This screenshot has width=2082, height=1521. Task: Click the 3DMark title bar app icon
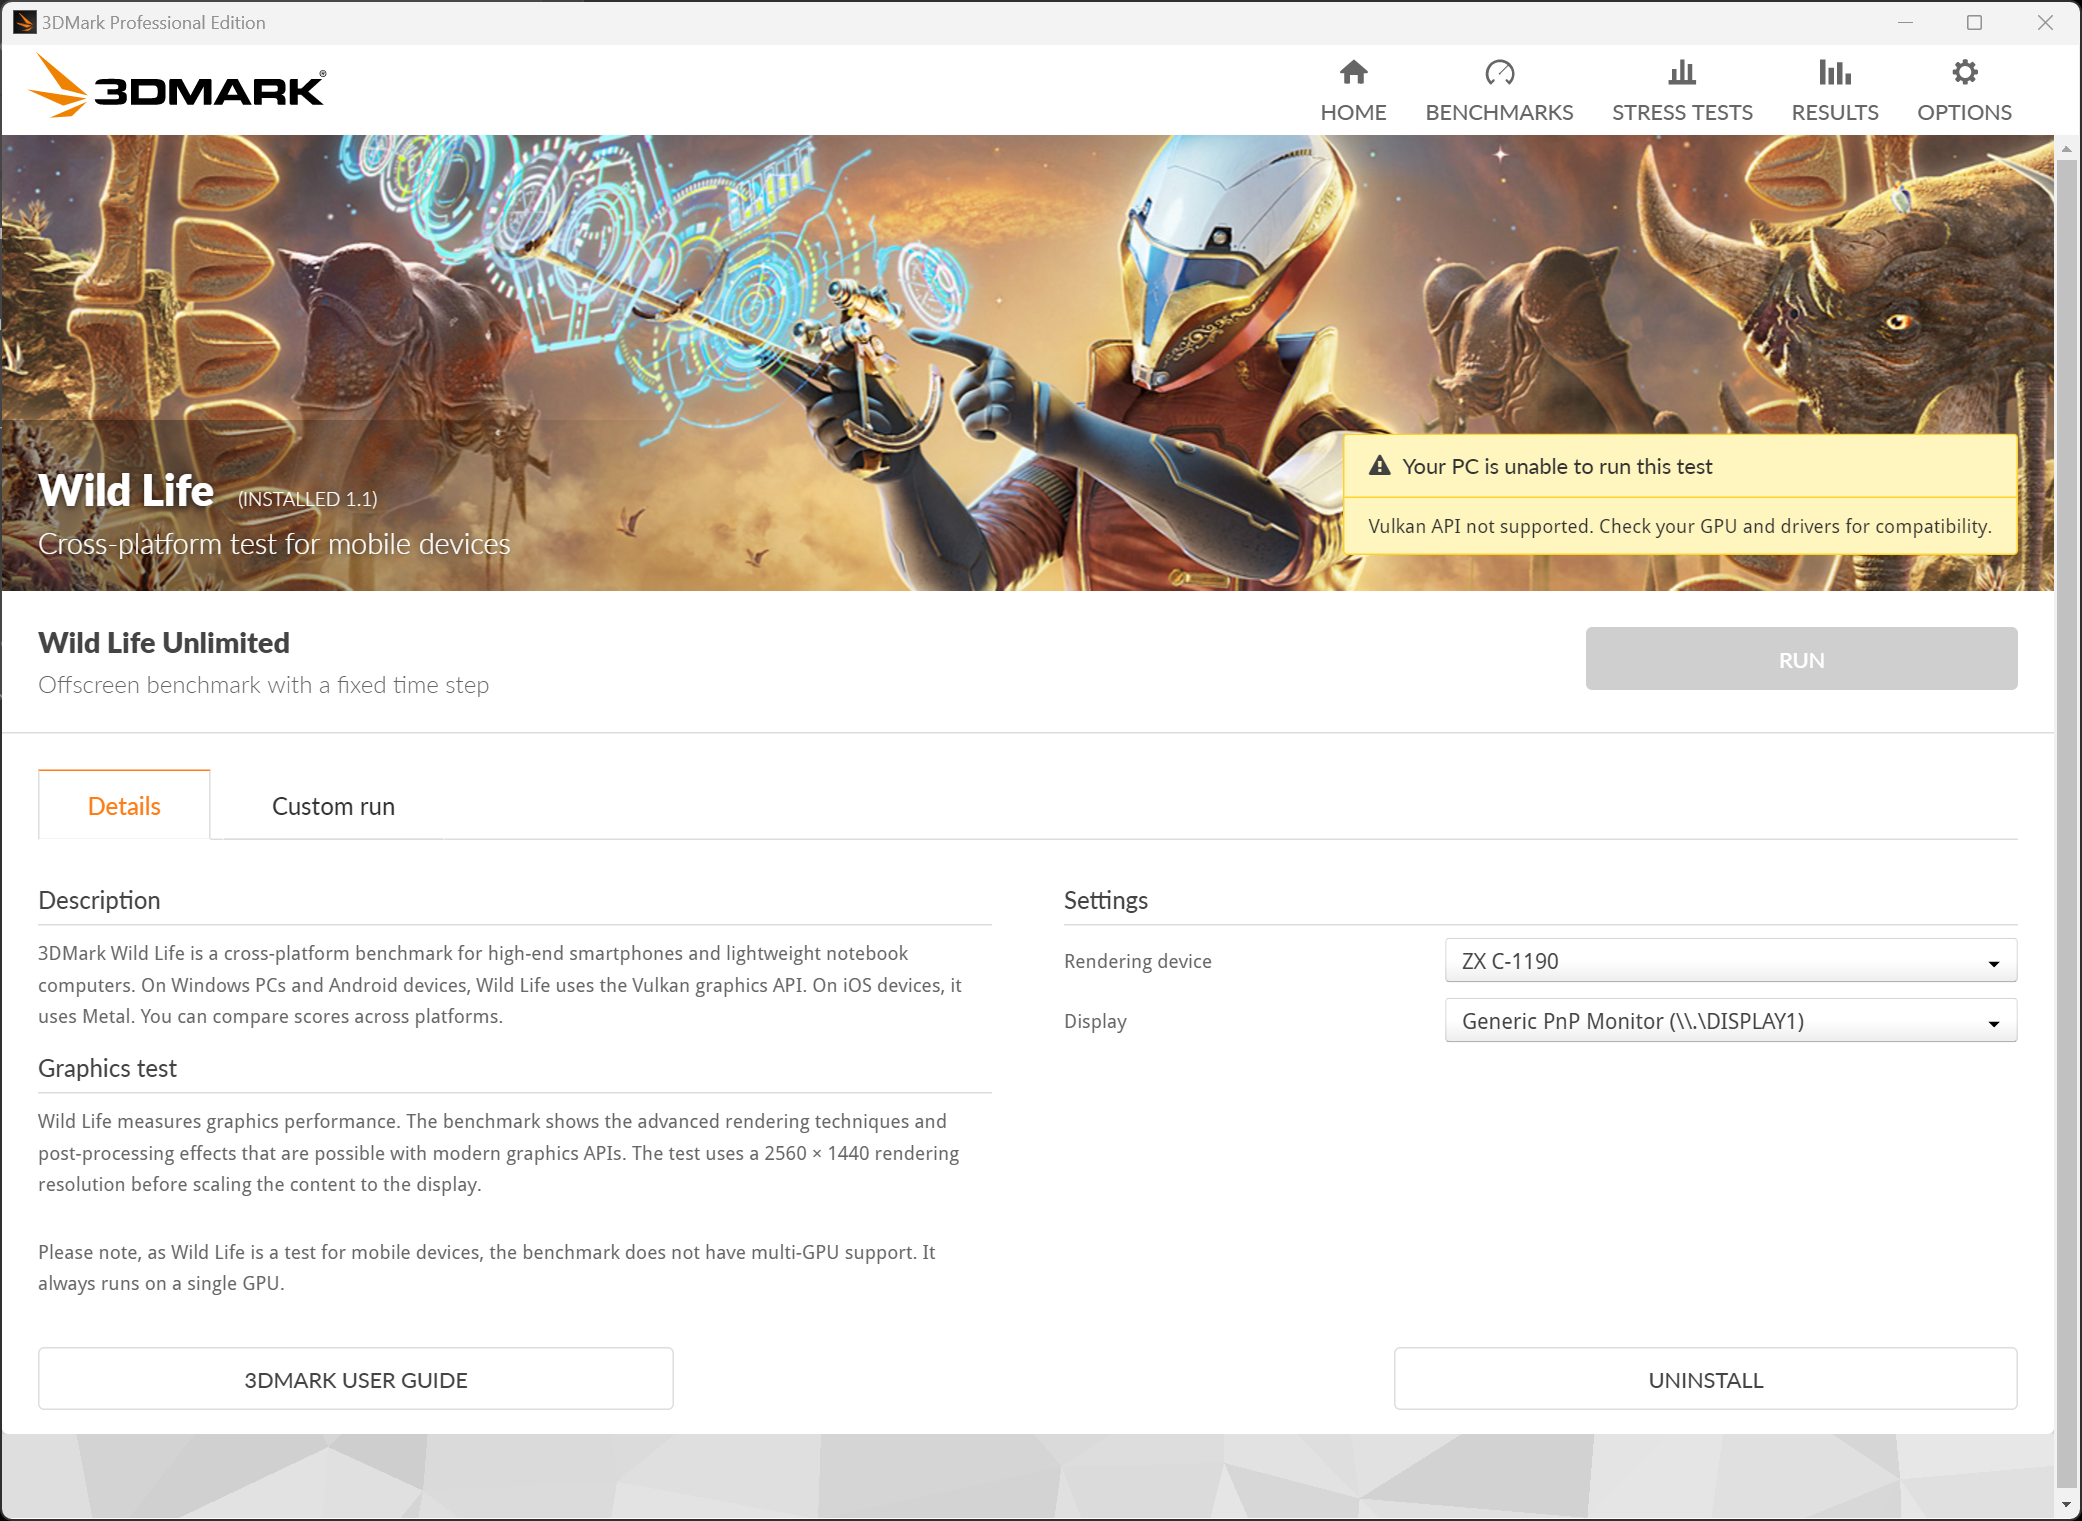[23, 22]
